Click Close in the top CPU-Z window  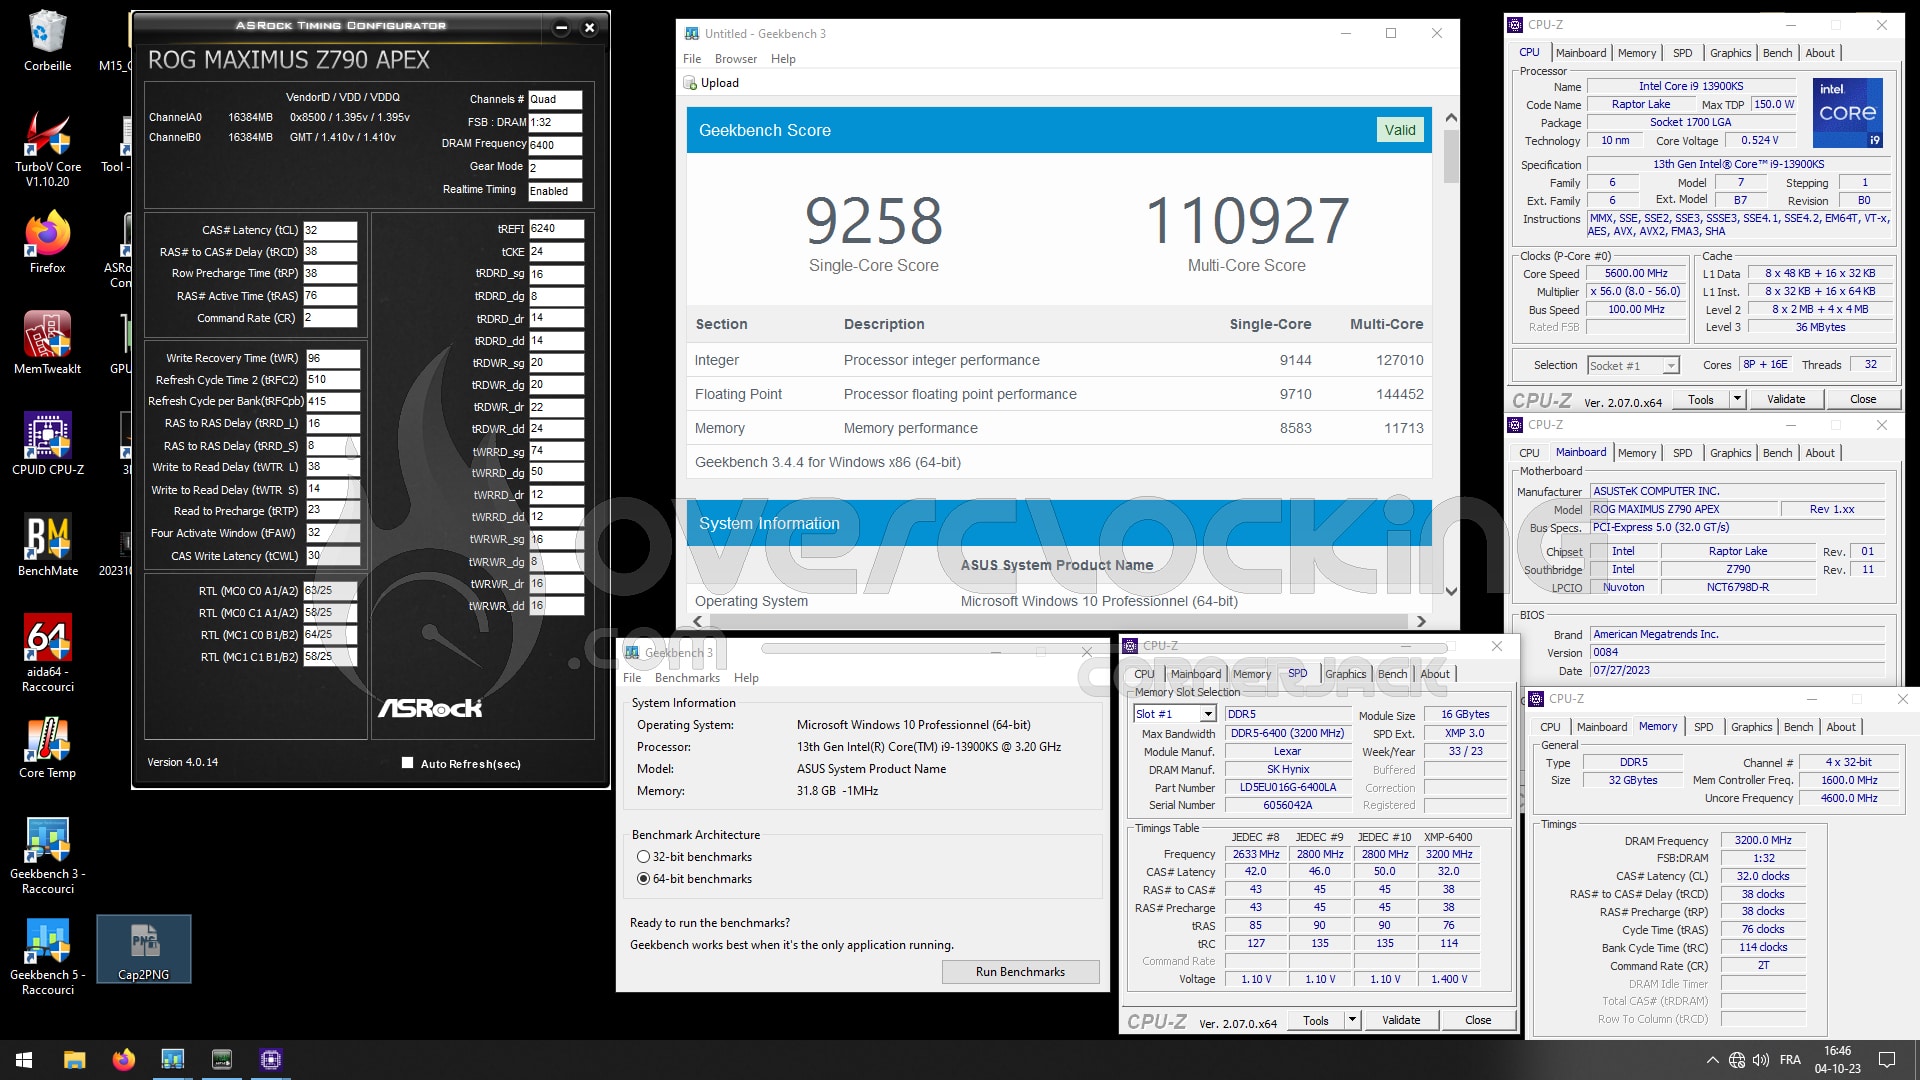(1863, 399)
